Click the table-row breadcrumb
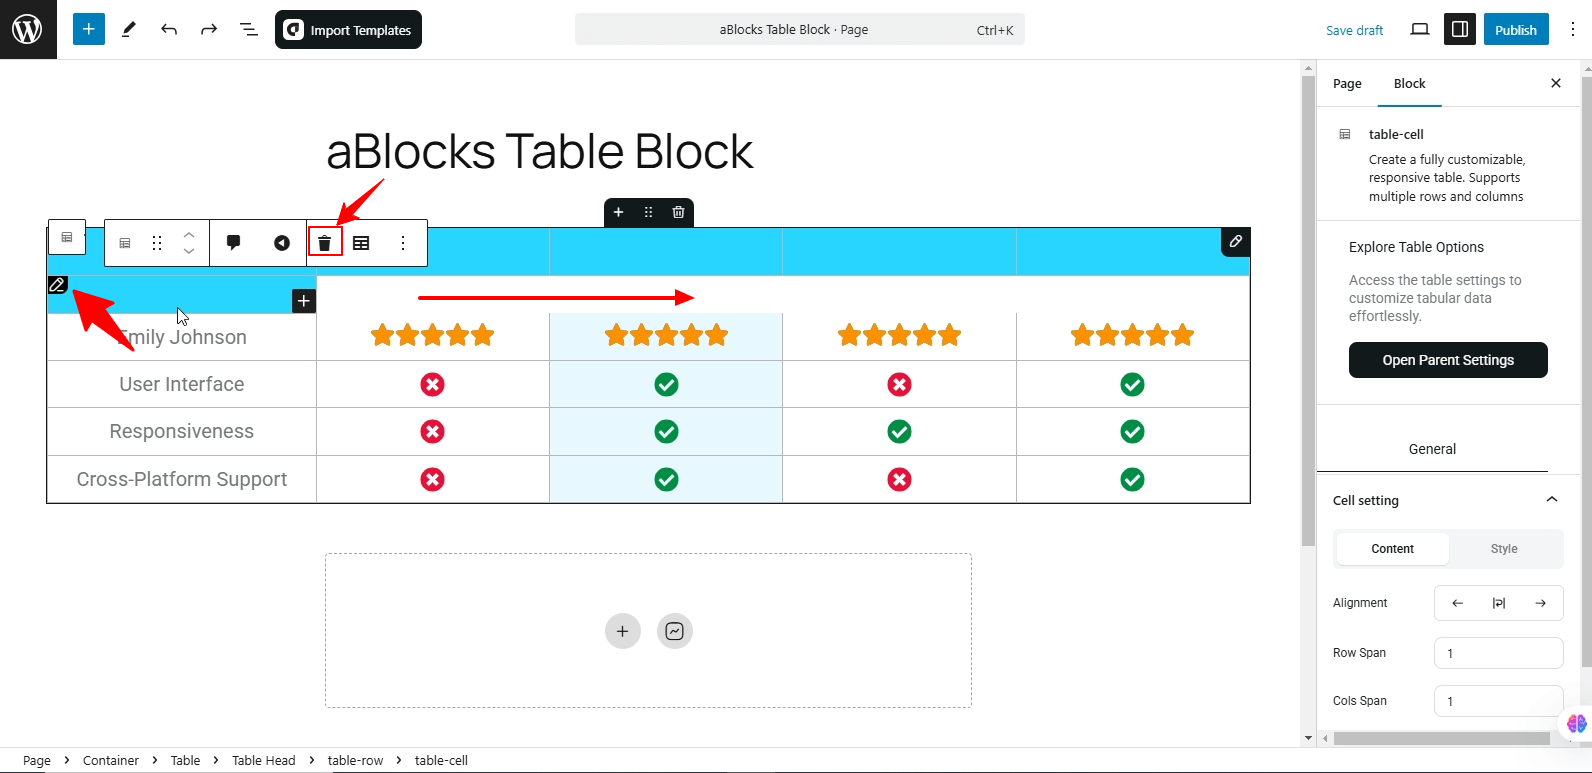 tap(356, 760)
